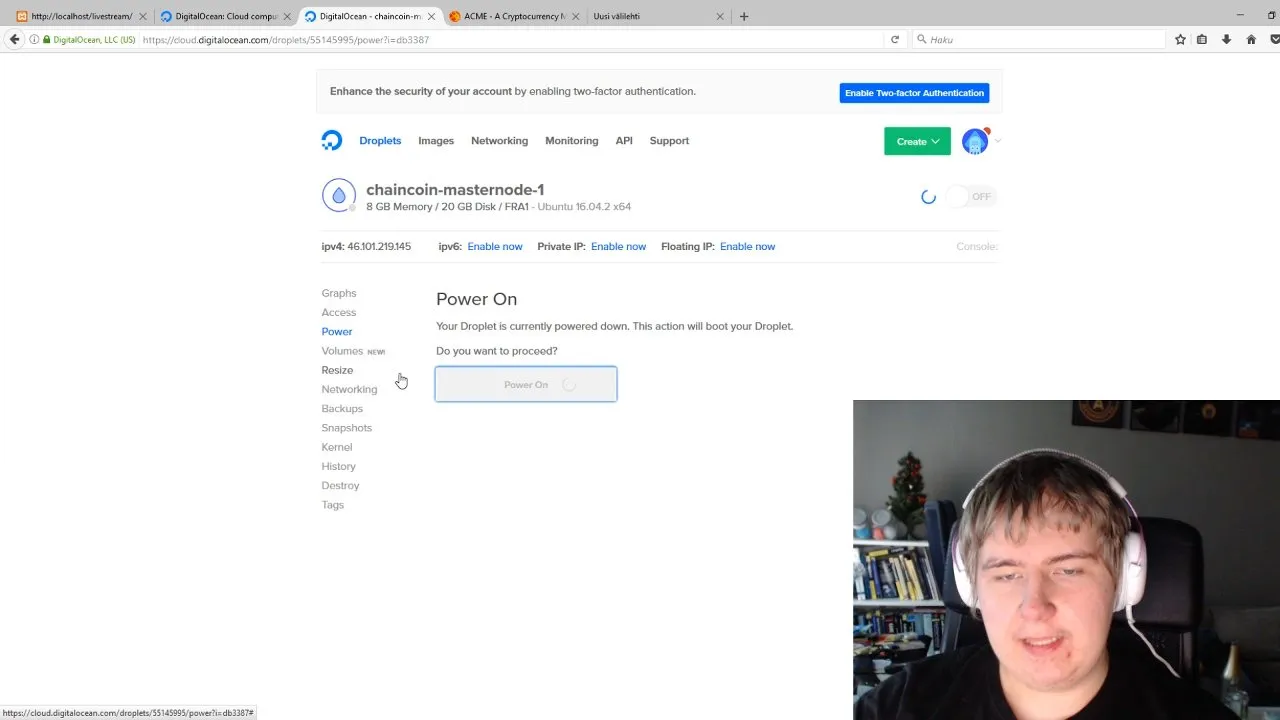Viewport: 1280px width, 720px height.
Task: Expand the account dropdown arrow beside avatar
Action: [997, 141]
